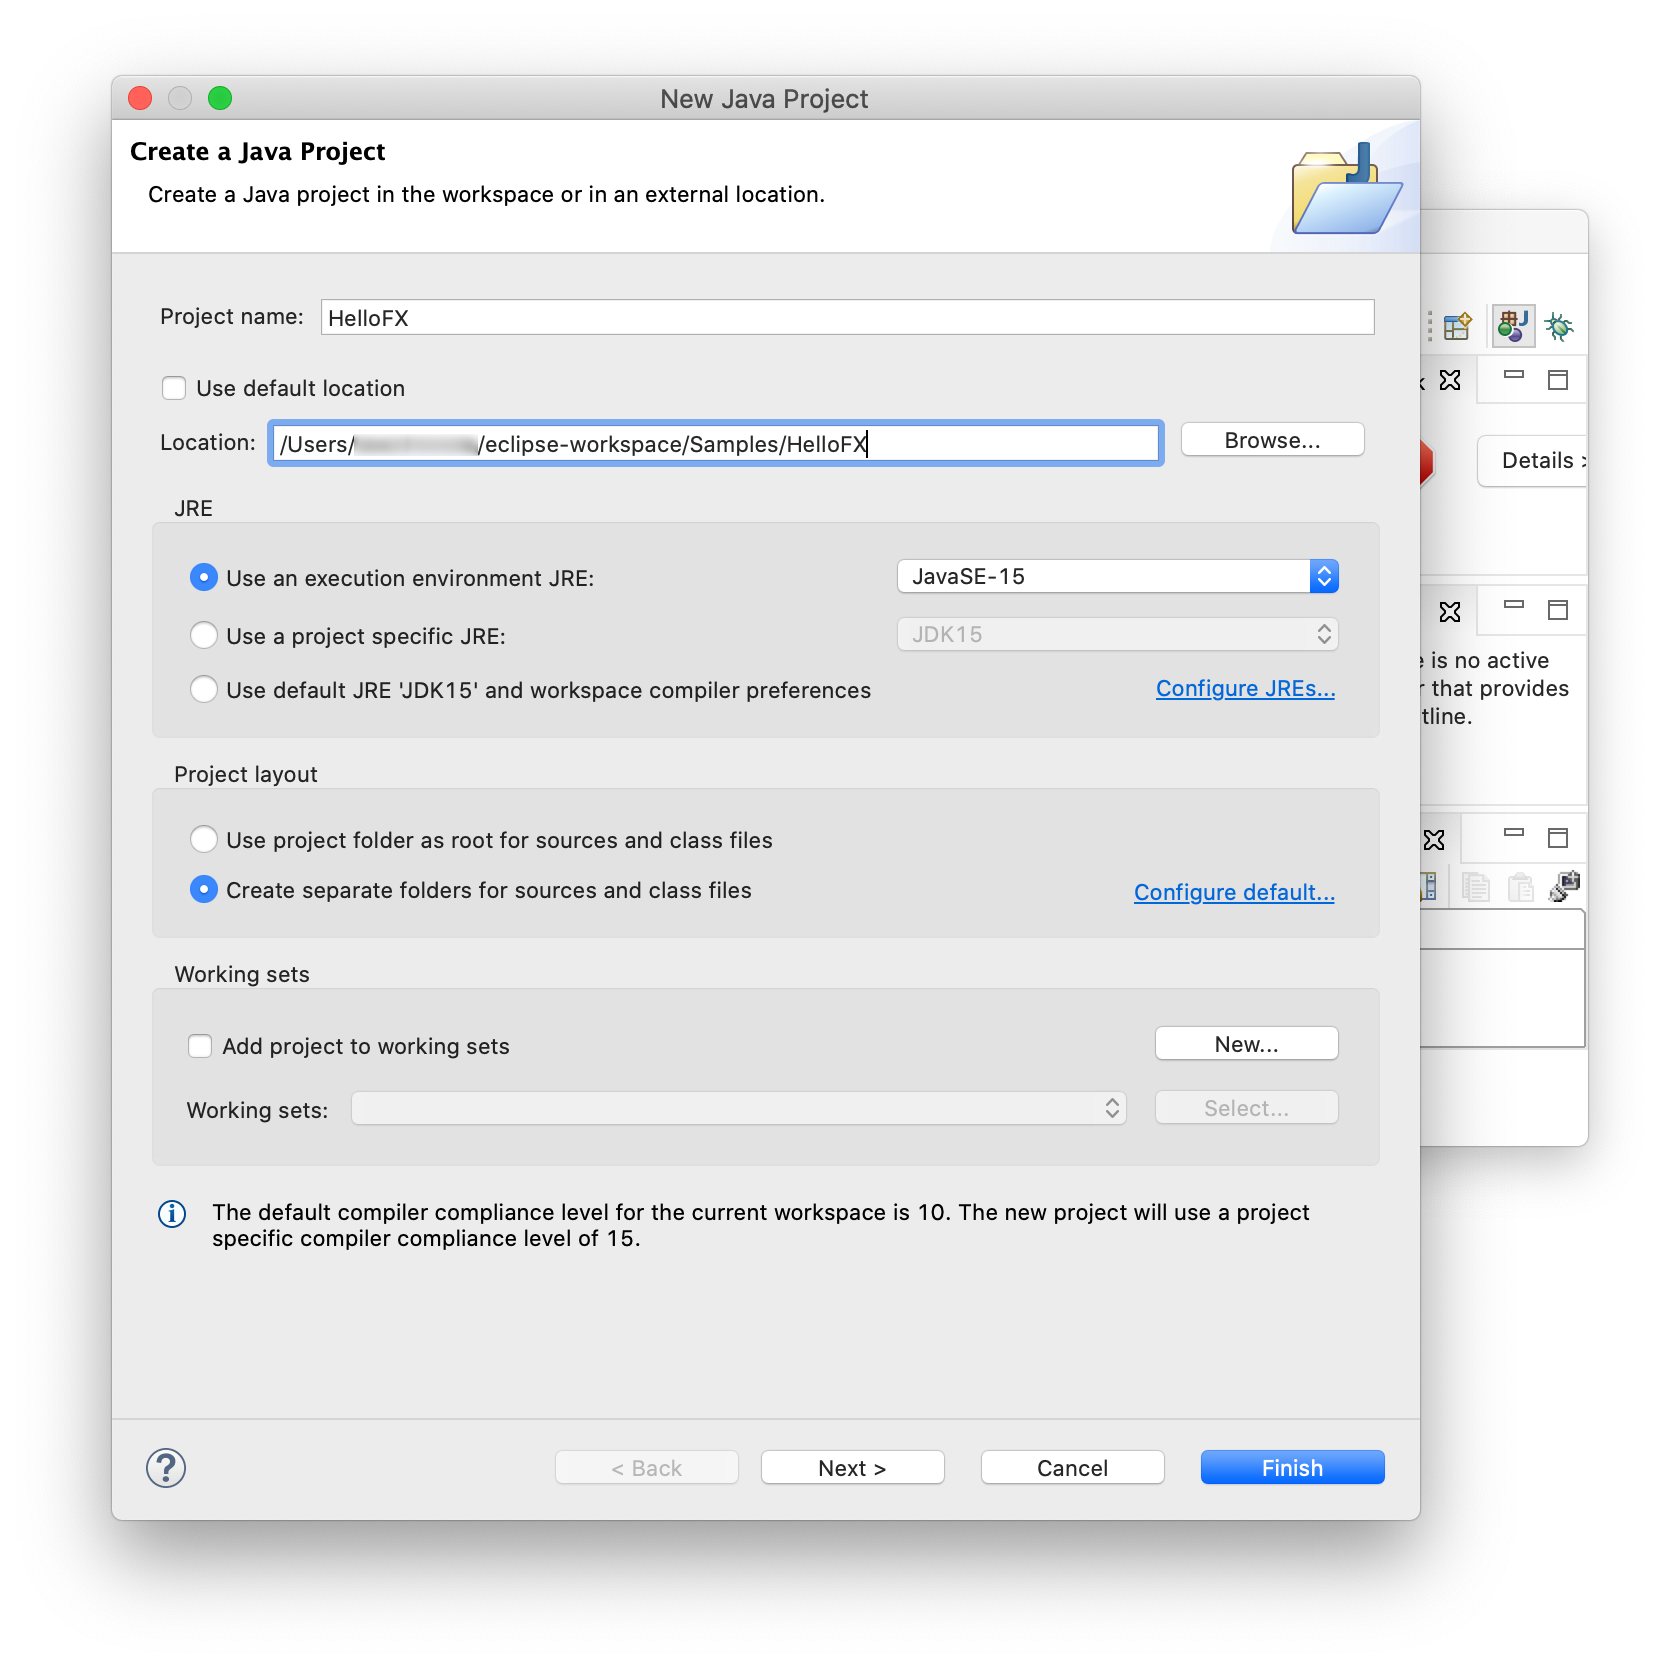Click the green zoom window button

[x=220, y=98]
